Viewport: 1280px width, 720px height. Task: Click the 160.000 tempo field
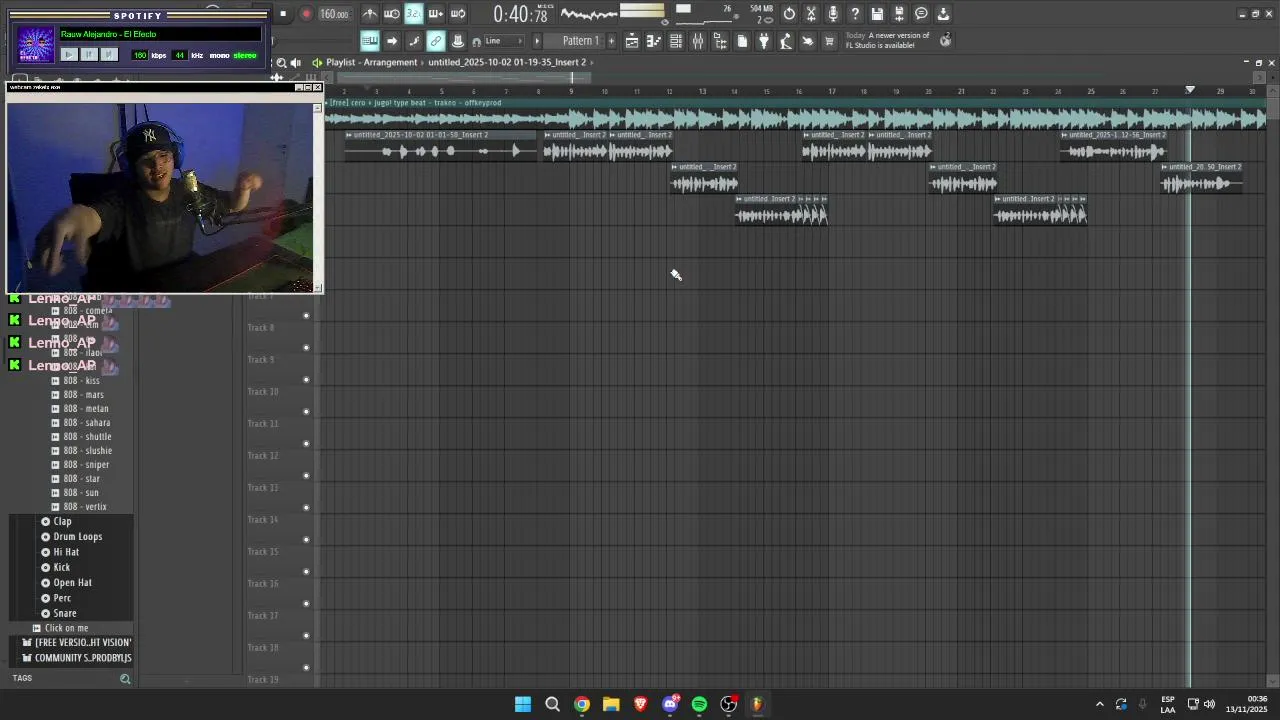[x=334, y=14]
